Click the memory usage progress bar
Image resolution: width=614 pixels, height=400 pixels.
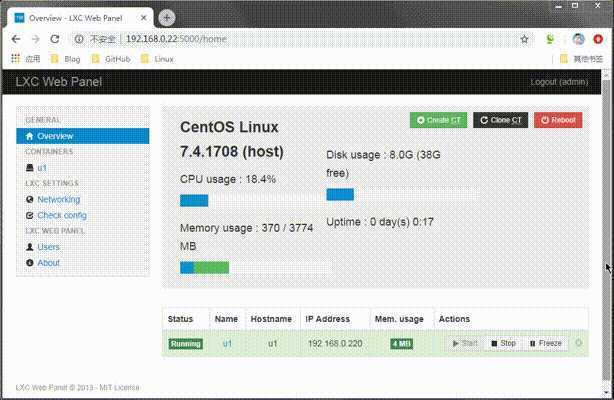click(256, 268)
